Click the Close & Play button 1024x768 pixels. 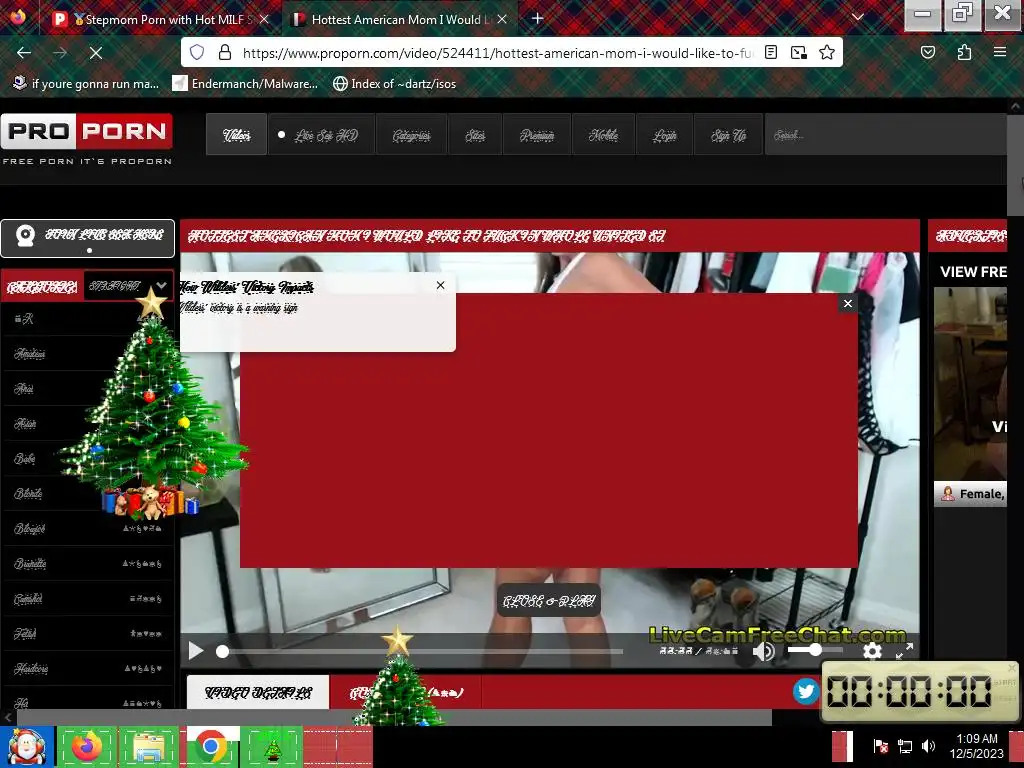click(x=549, y=600)
